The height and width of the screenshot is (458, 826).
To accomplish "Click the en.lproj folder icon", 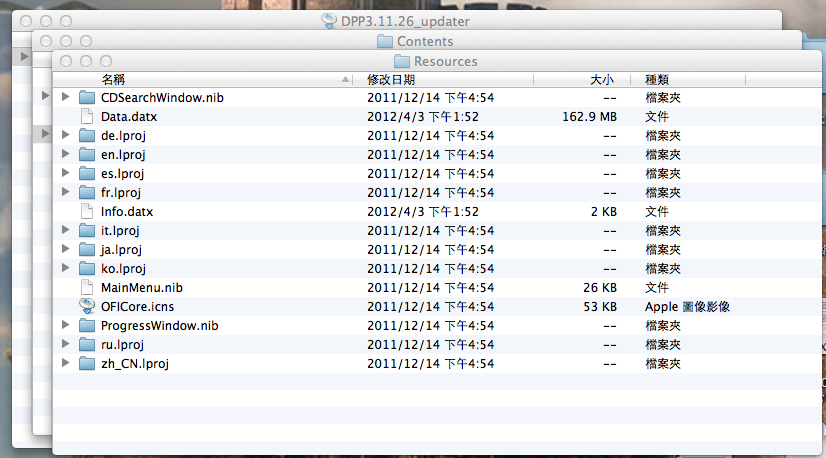I will point(87,154).
